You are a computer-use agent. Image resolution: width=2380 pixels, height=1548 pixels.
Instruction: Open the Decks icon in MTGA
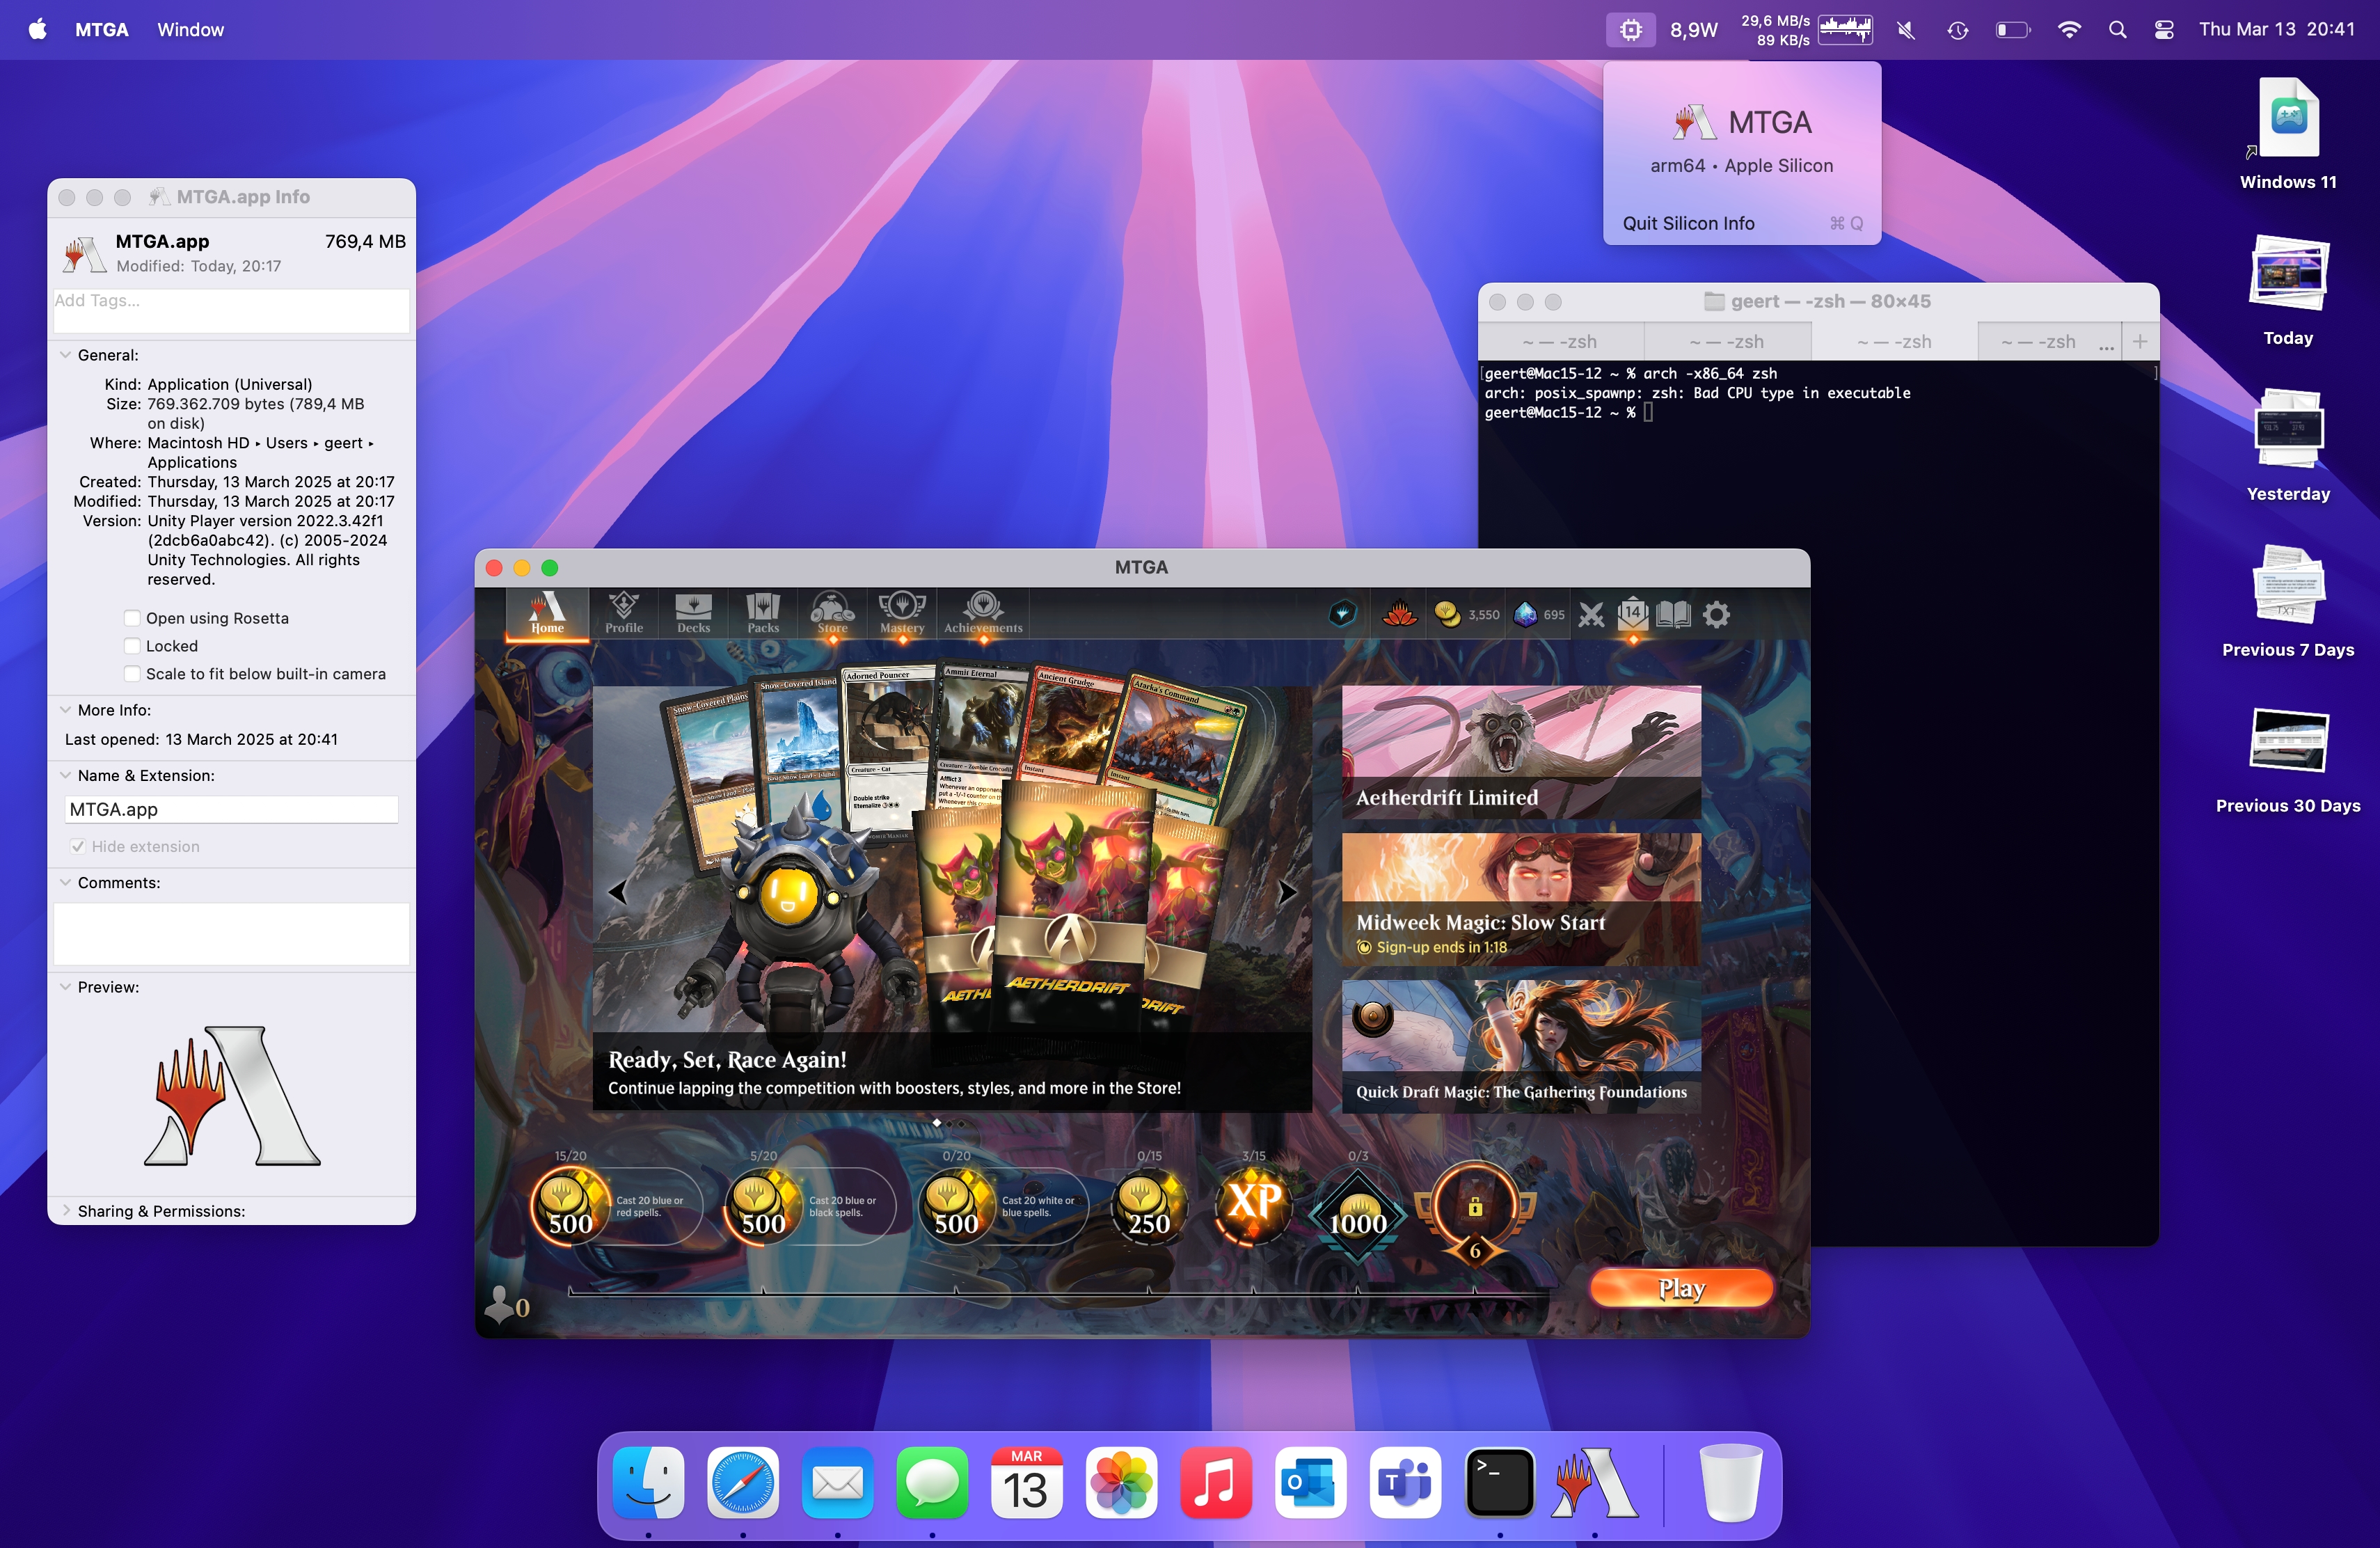click(693, 612)
